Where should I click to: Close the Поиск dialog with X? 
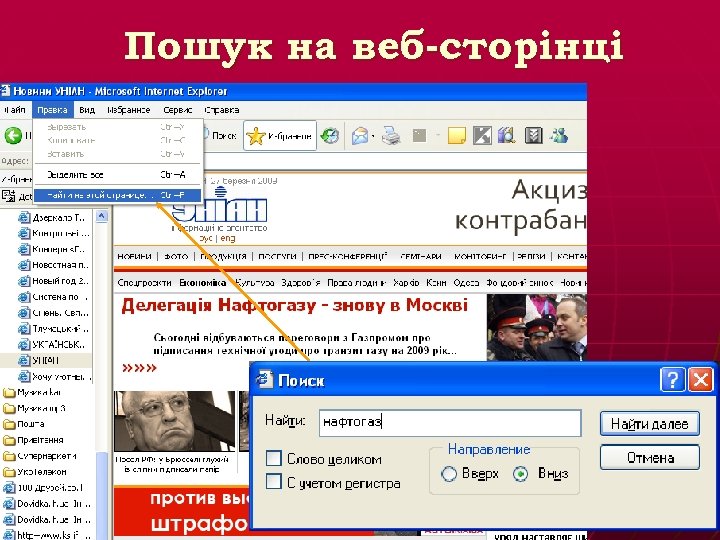pyautogui.click(x=701, y=380)
